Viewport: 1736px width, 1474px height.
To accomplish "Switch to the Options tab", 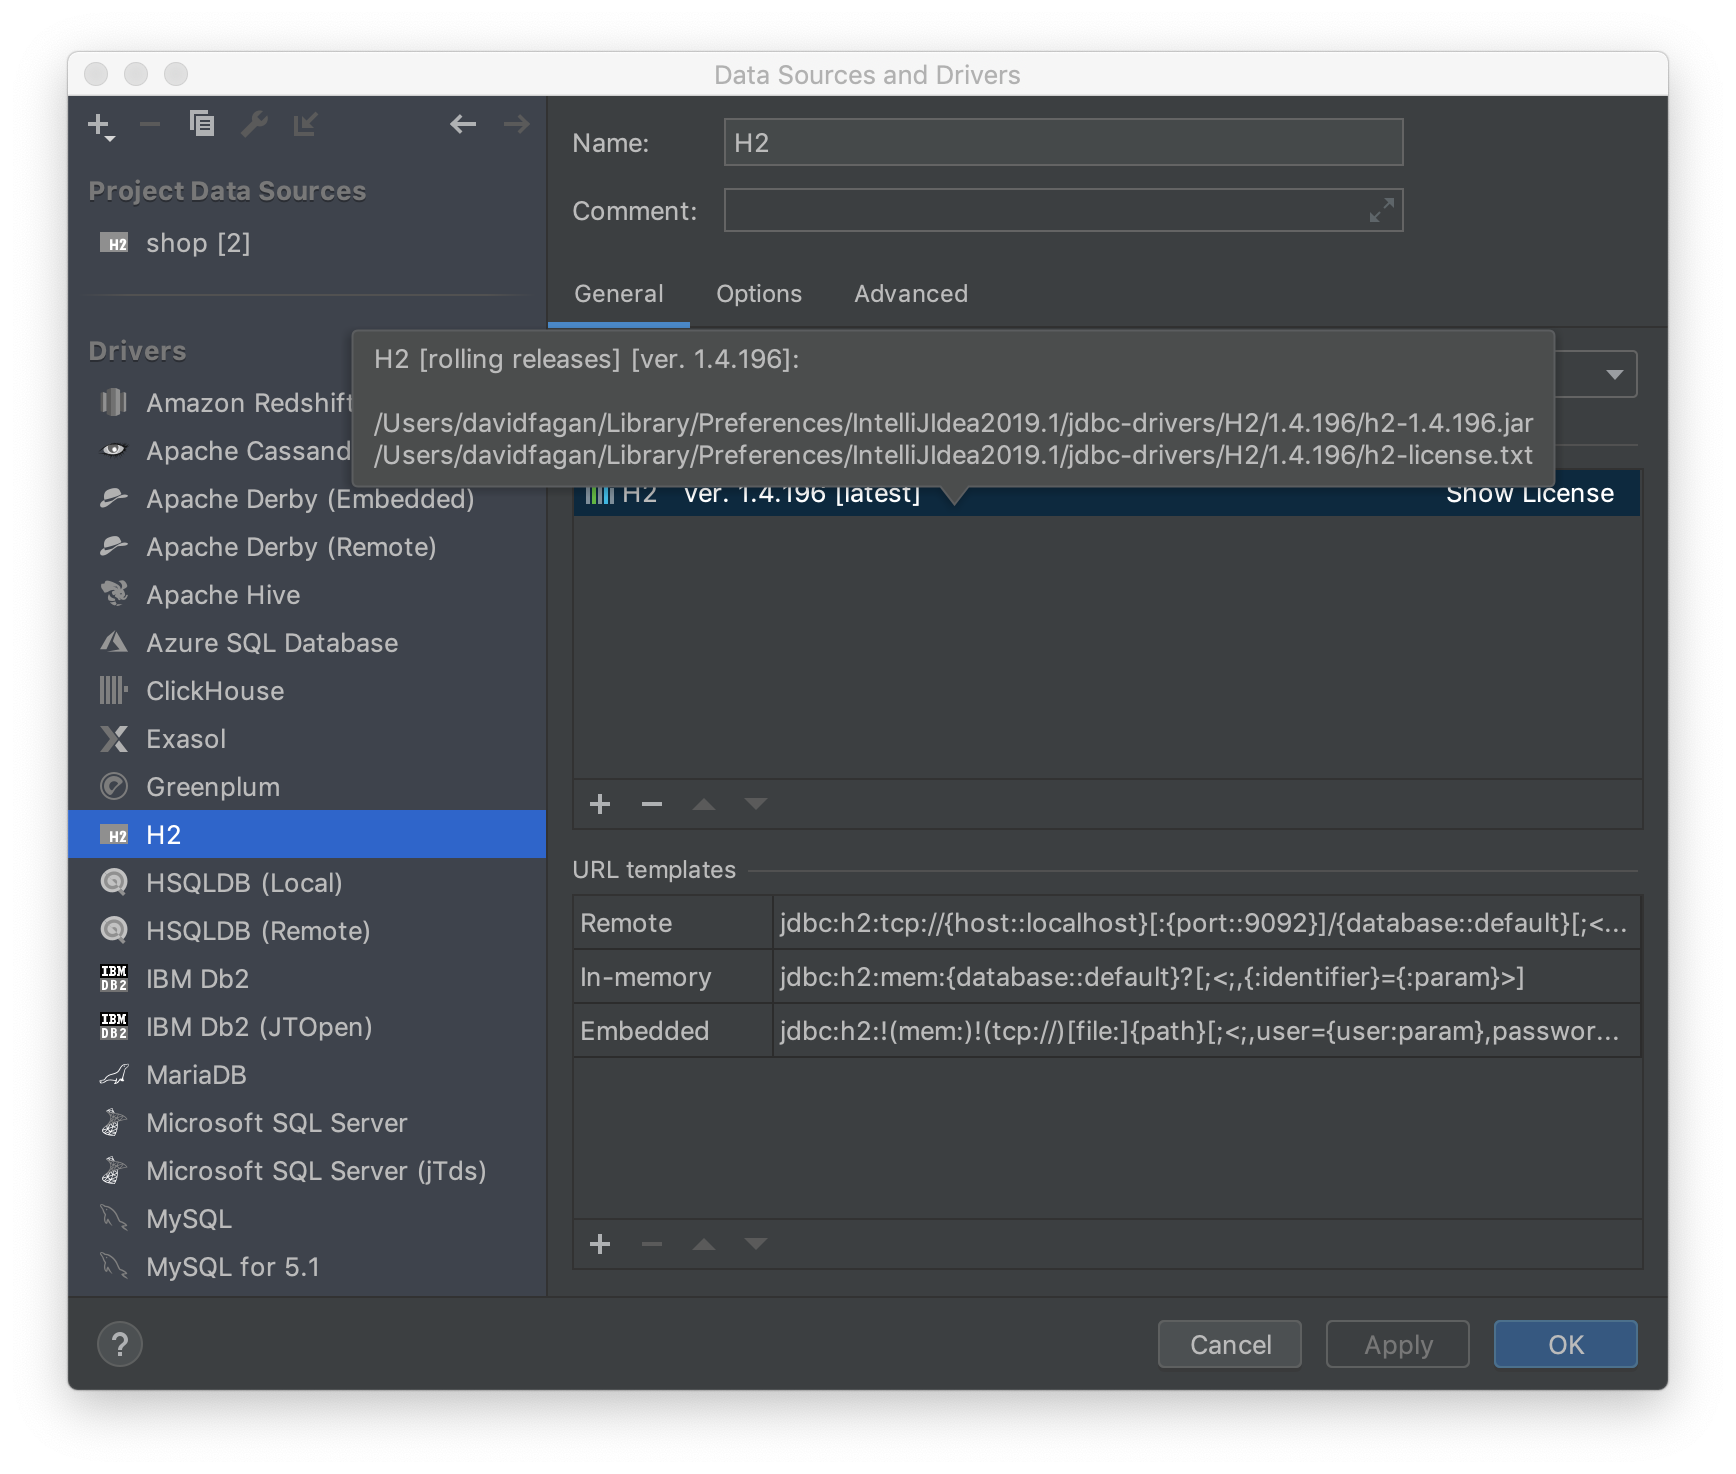I will point(759,294).
